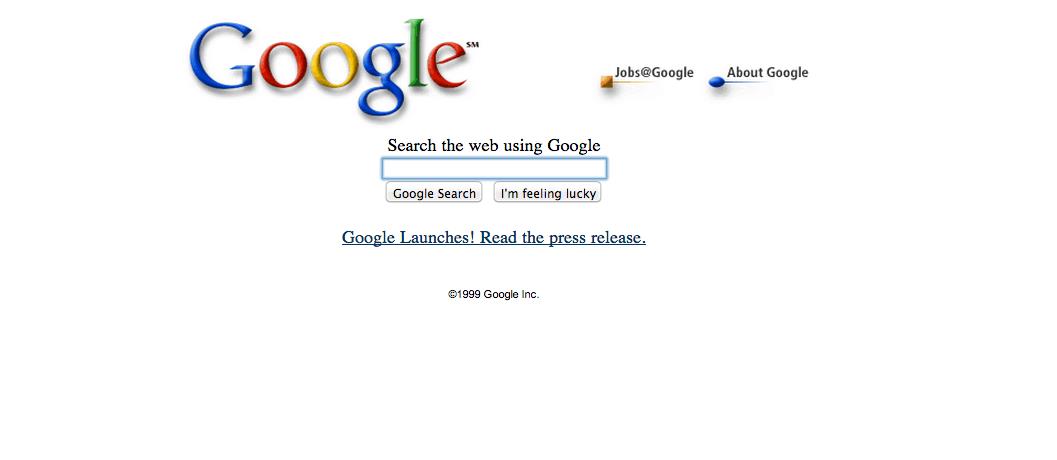Open the Jobs@Google link
The image size is (1057, 460).
click(654, 73)
